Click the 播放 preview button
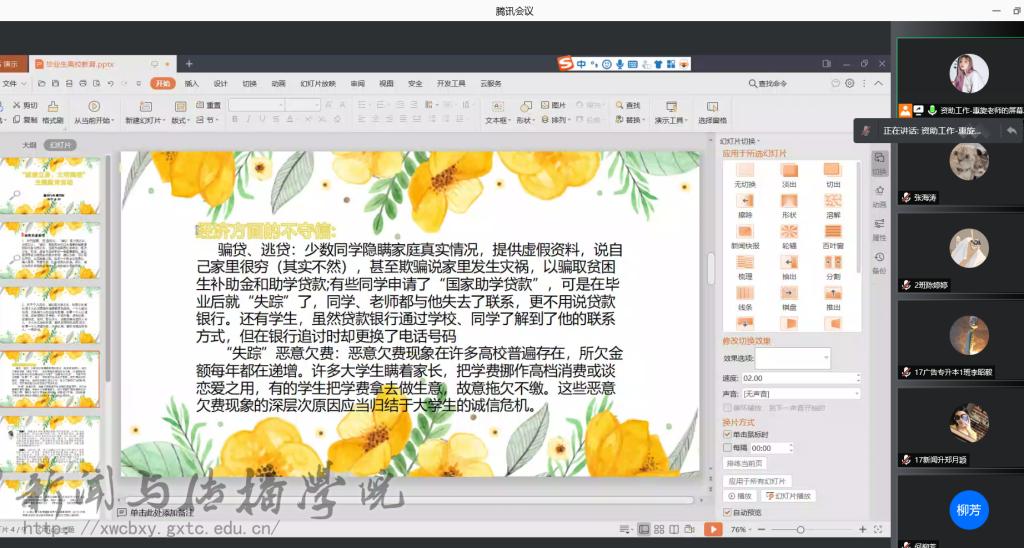 coord(739,496)
